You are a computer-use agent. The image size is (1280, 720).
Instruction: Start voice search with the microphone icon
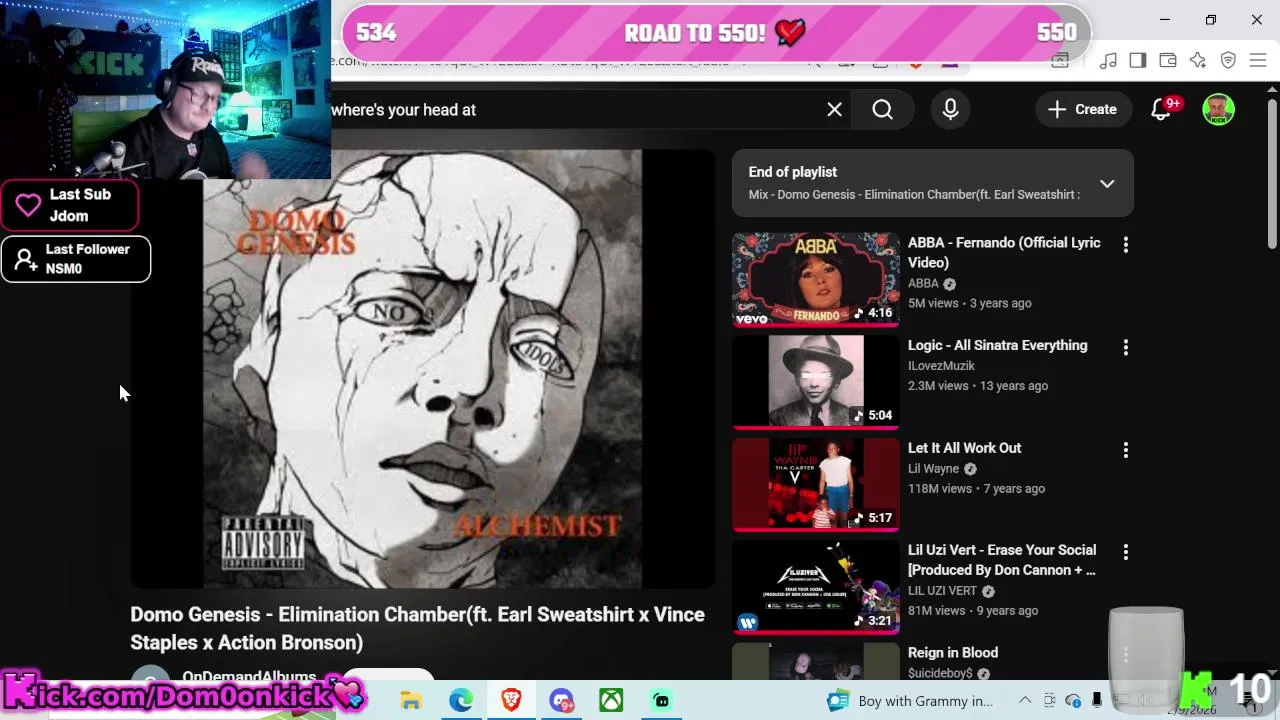tap(950, 110)
